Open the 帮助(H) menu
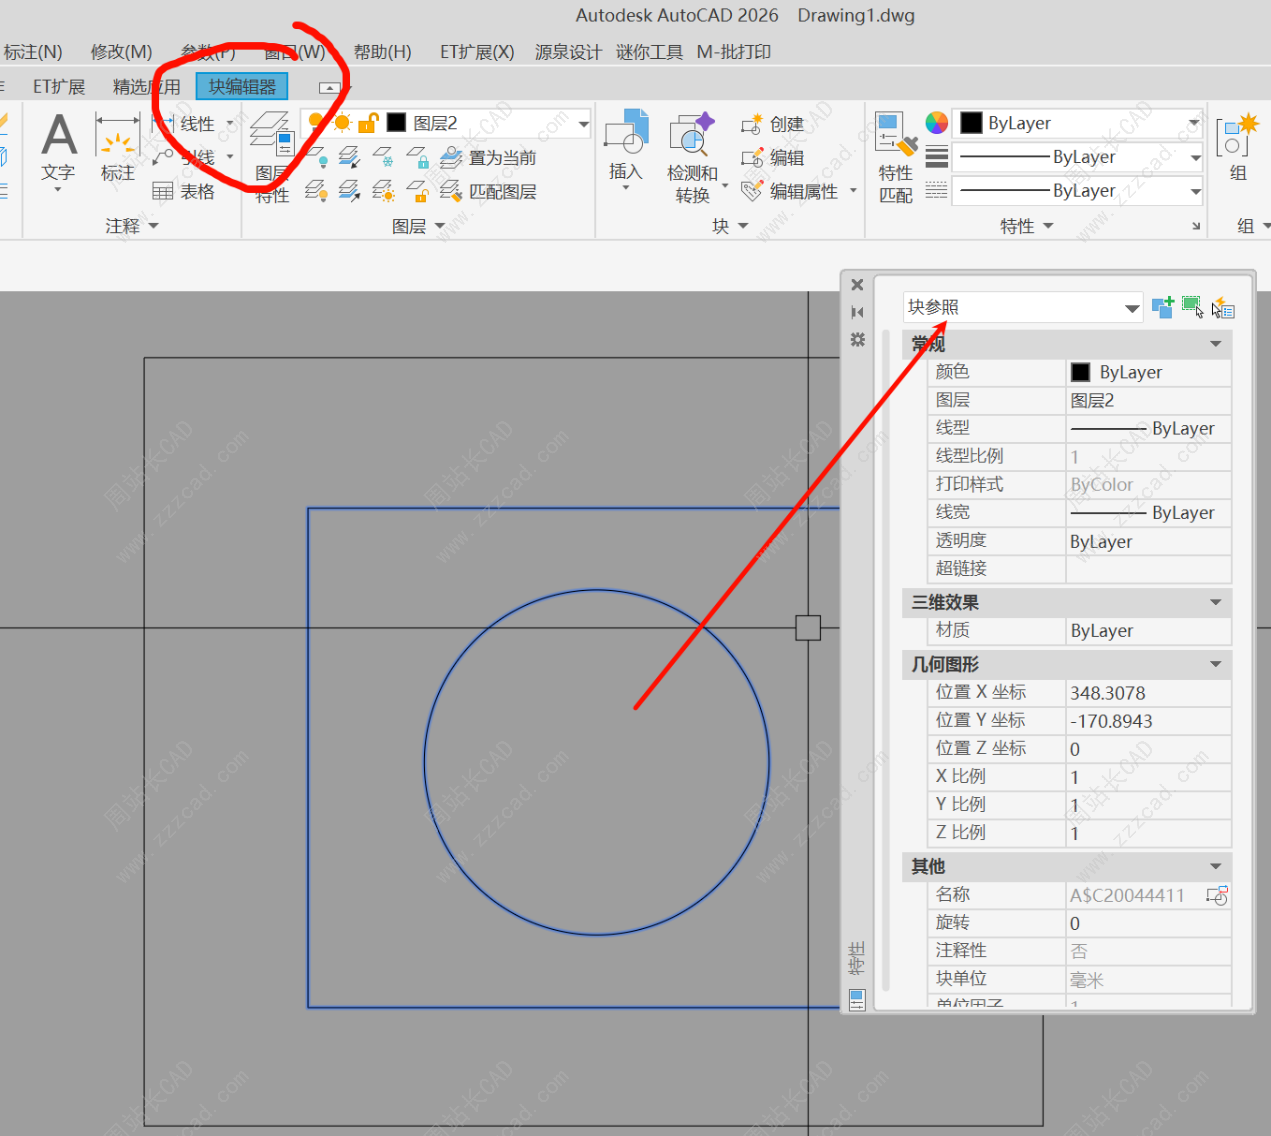Image resolution: width=1271 pixels, height=1136 pixels. [382, 52]
